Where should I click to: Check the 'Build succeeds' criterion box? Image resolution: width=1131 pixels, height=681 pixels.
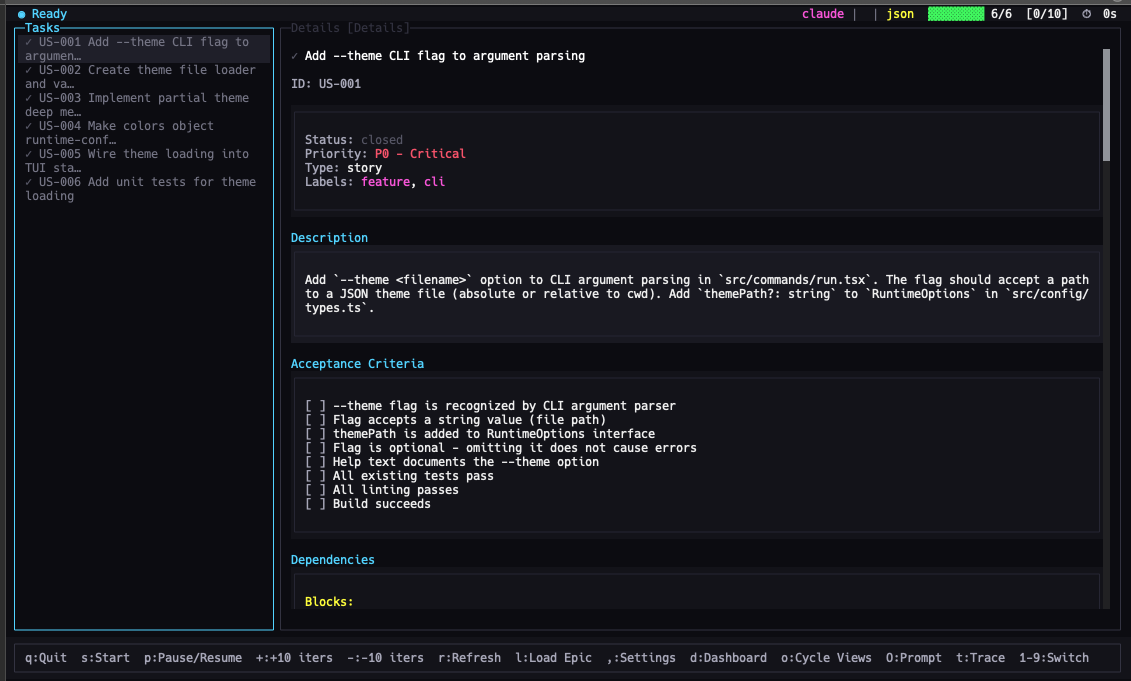(x=315, y=504)
